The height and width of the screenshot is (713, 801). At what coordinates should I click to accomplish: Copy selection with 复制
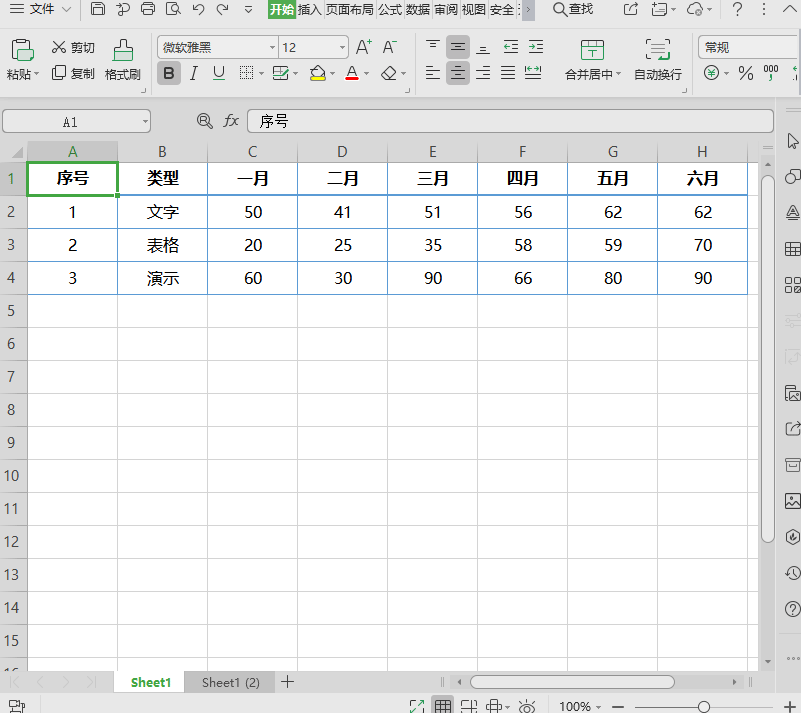click(73, 74)
